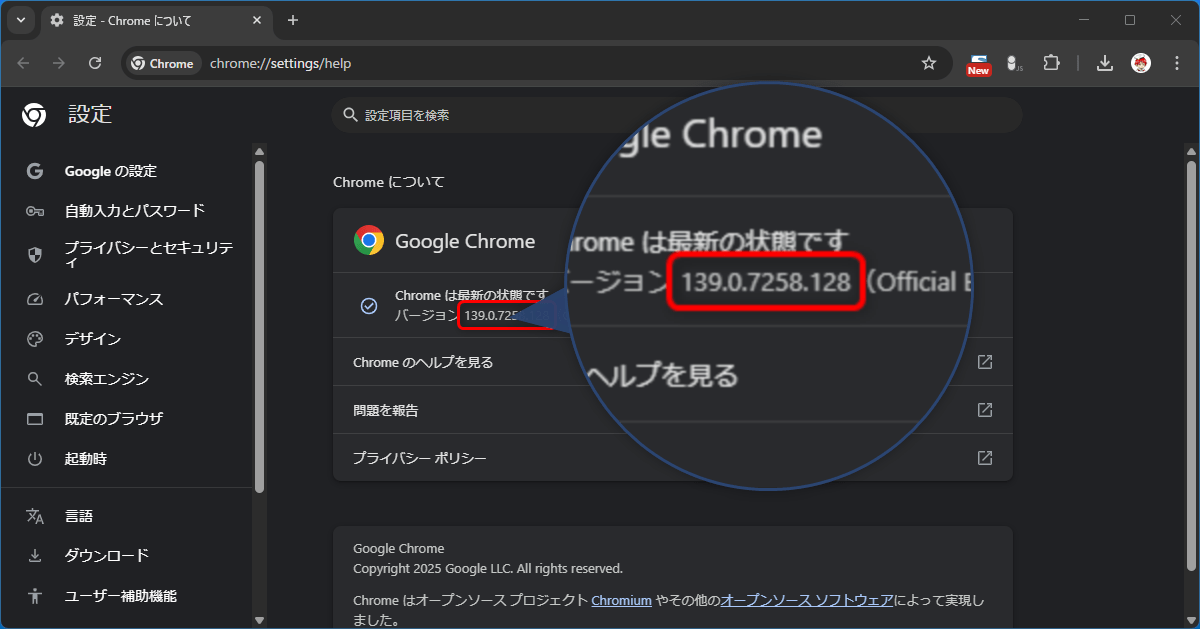Screen dimensions: 1200x629
Task: Open the Chromium link
Action: coord(622,601)
